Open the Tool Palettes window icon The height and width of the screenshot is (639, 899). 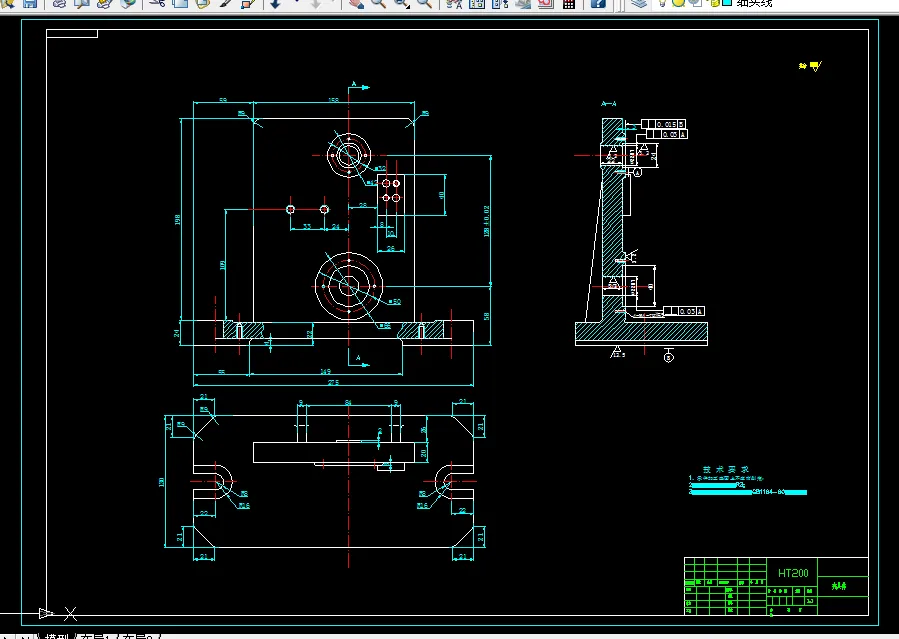500,3
